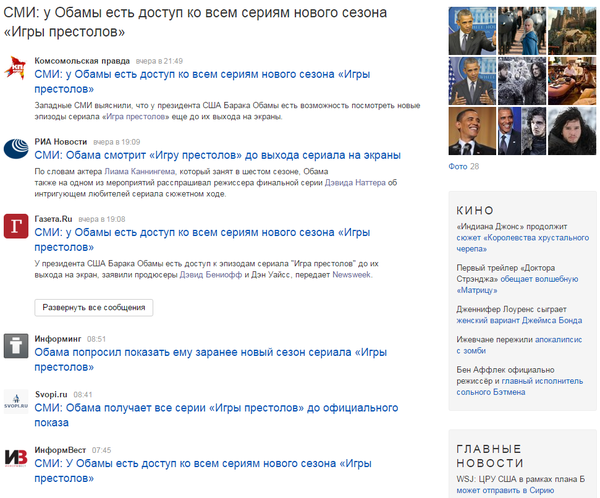
Task: Open the Informing headline 'Обама попросил показать'
Action: click(210, 352)
